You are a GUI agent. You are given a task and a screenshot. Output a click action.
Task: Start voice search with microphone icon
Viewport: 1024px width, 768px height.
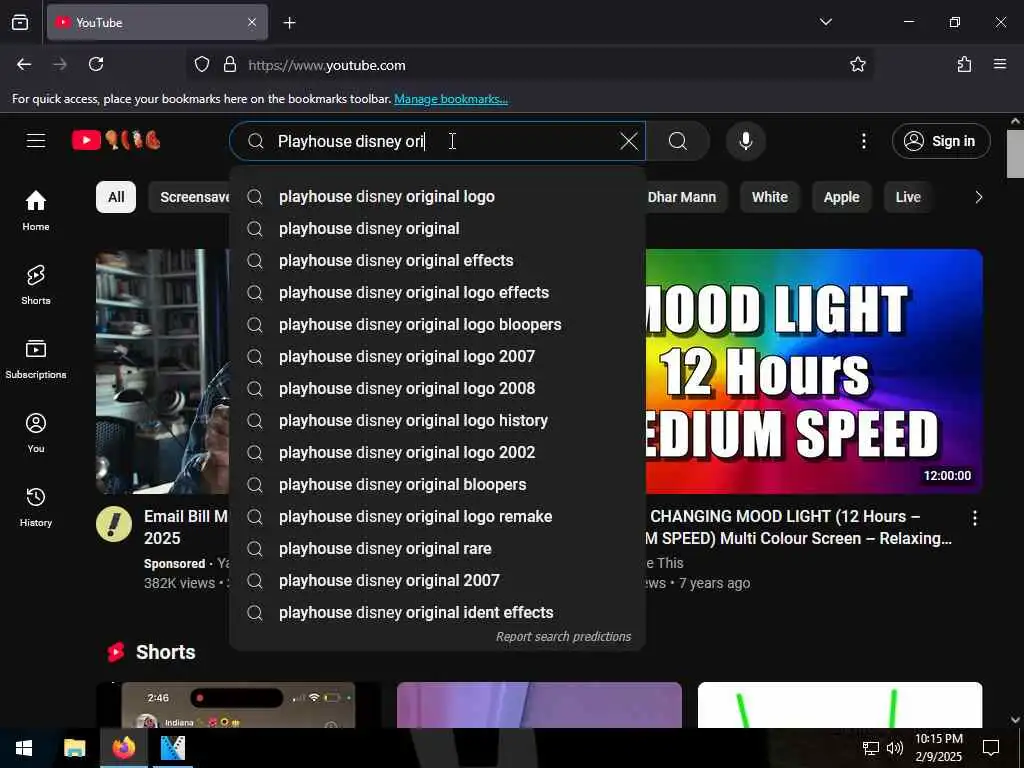coord(745,141)
